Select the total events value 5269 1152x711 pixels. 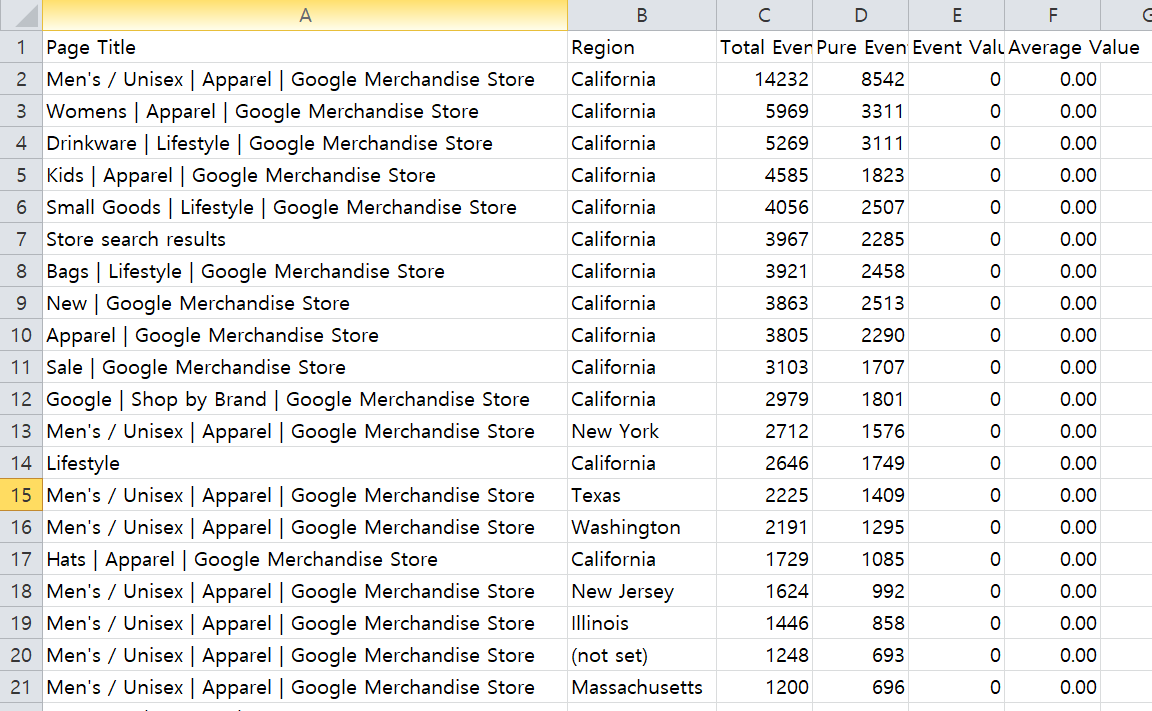(764, 143)
